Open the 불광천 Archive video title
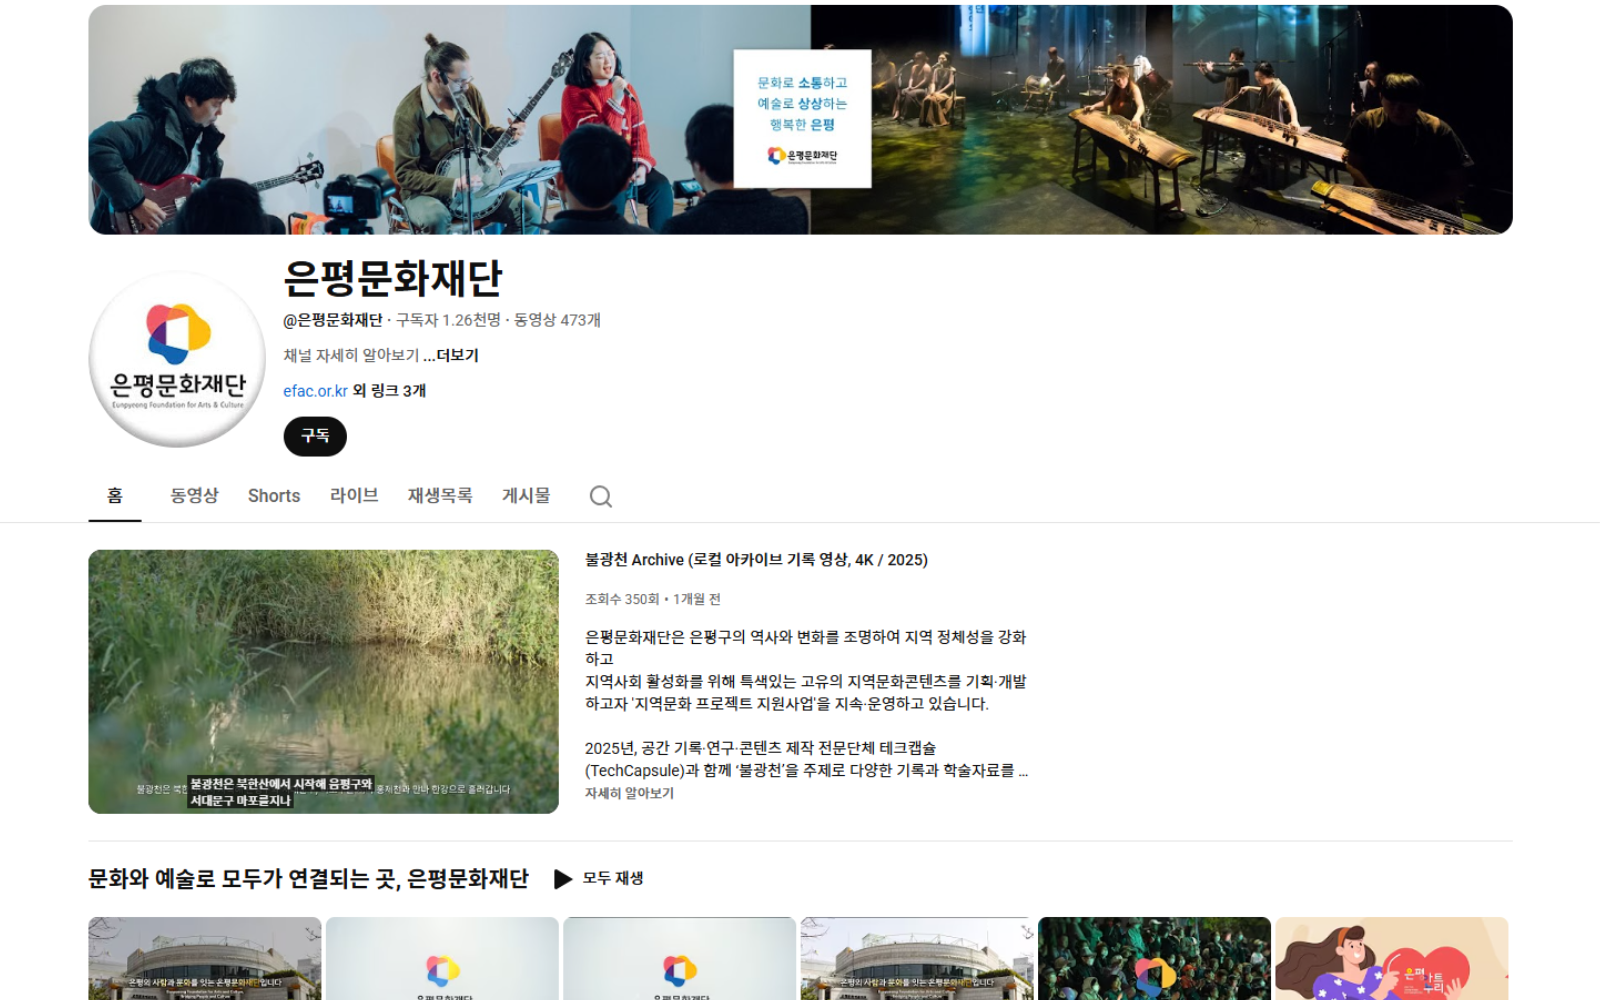 [x=756, y=560]
